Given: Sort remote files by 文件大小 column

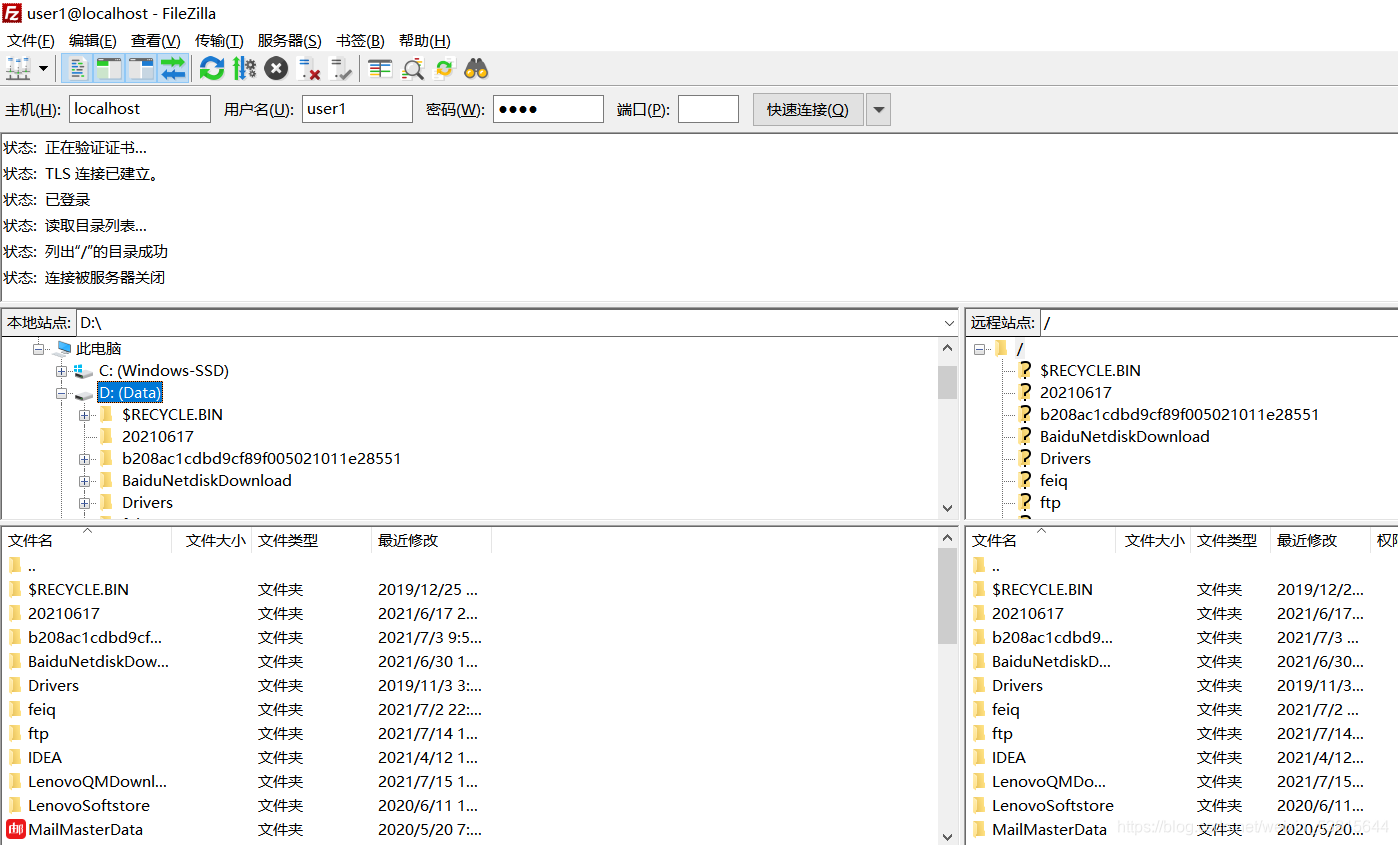Looking at the screenshot, I should click(x=1155, y=539).
